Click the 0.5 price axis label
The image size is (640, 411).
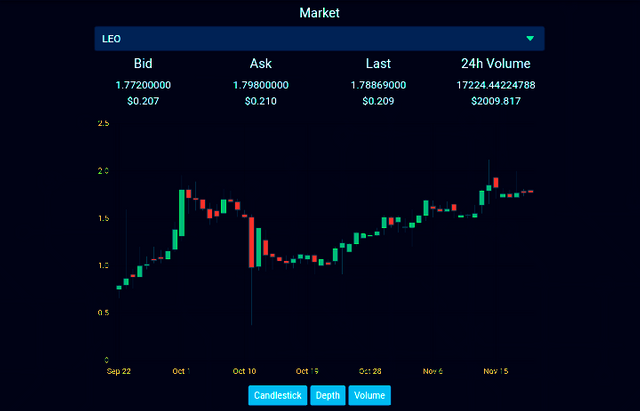pos(104,313)
